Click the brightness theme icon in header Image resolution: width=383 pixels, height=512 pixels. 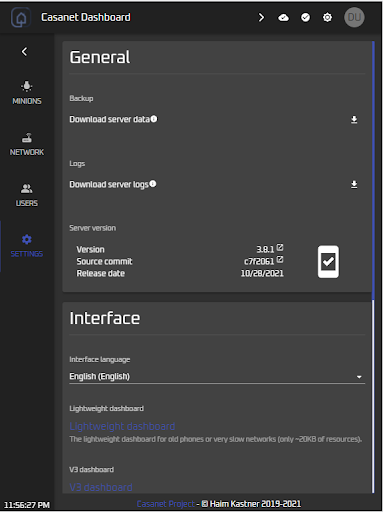327,18
